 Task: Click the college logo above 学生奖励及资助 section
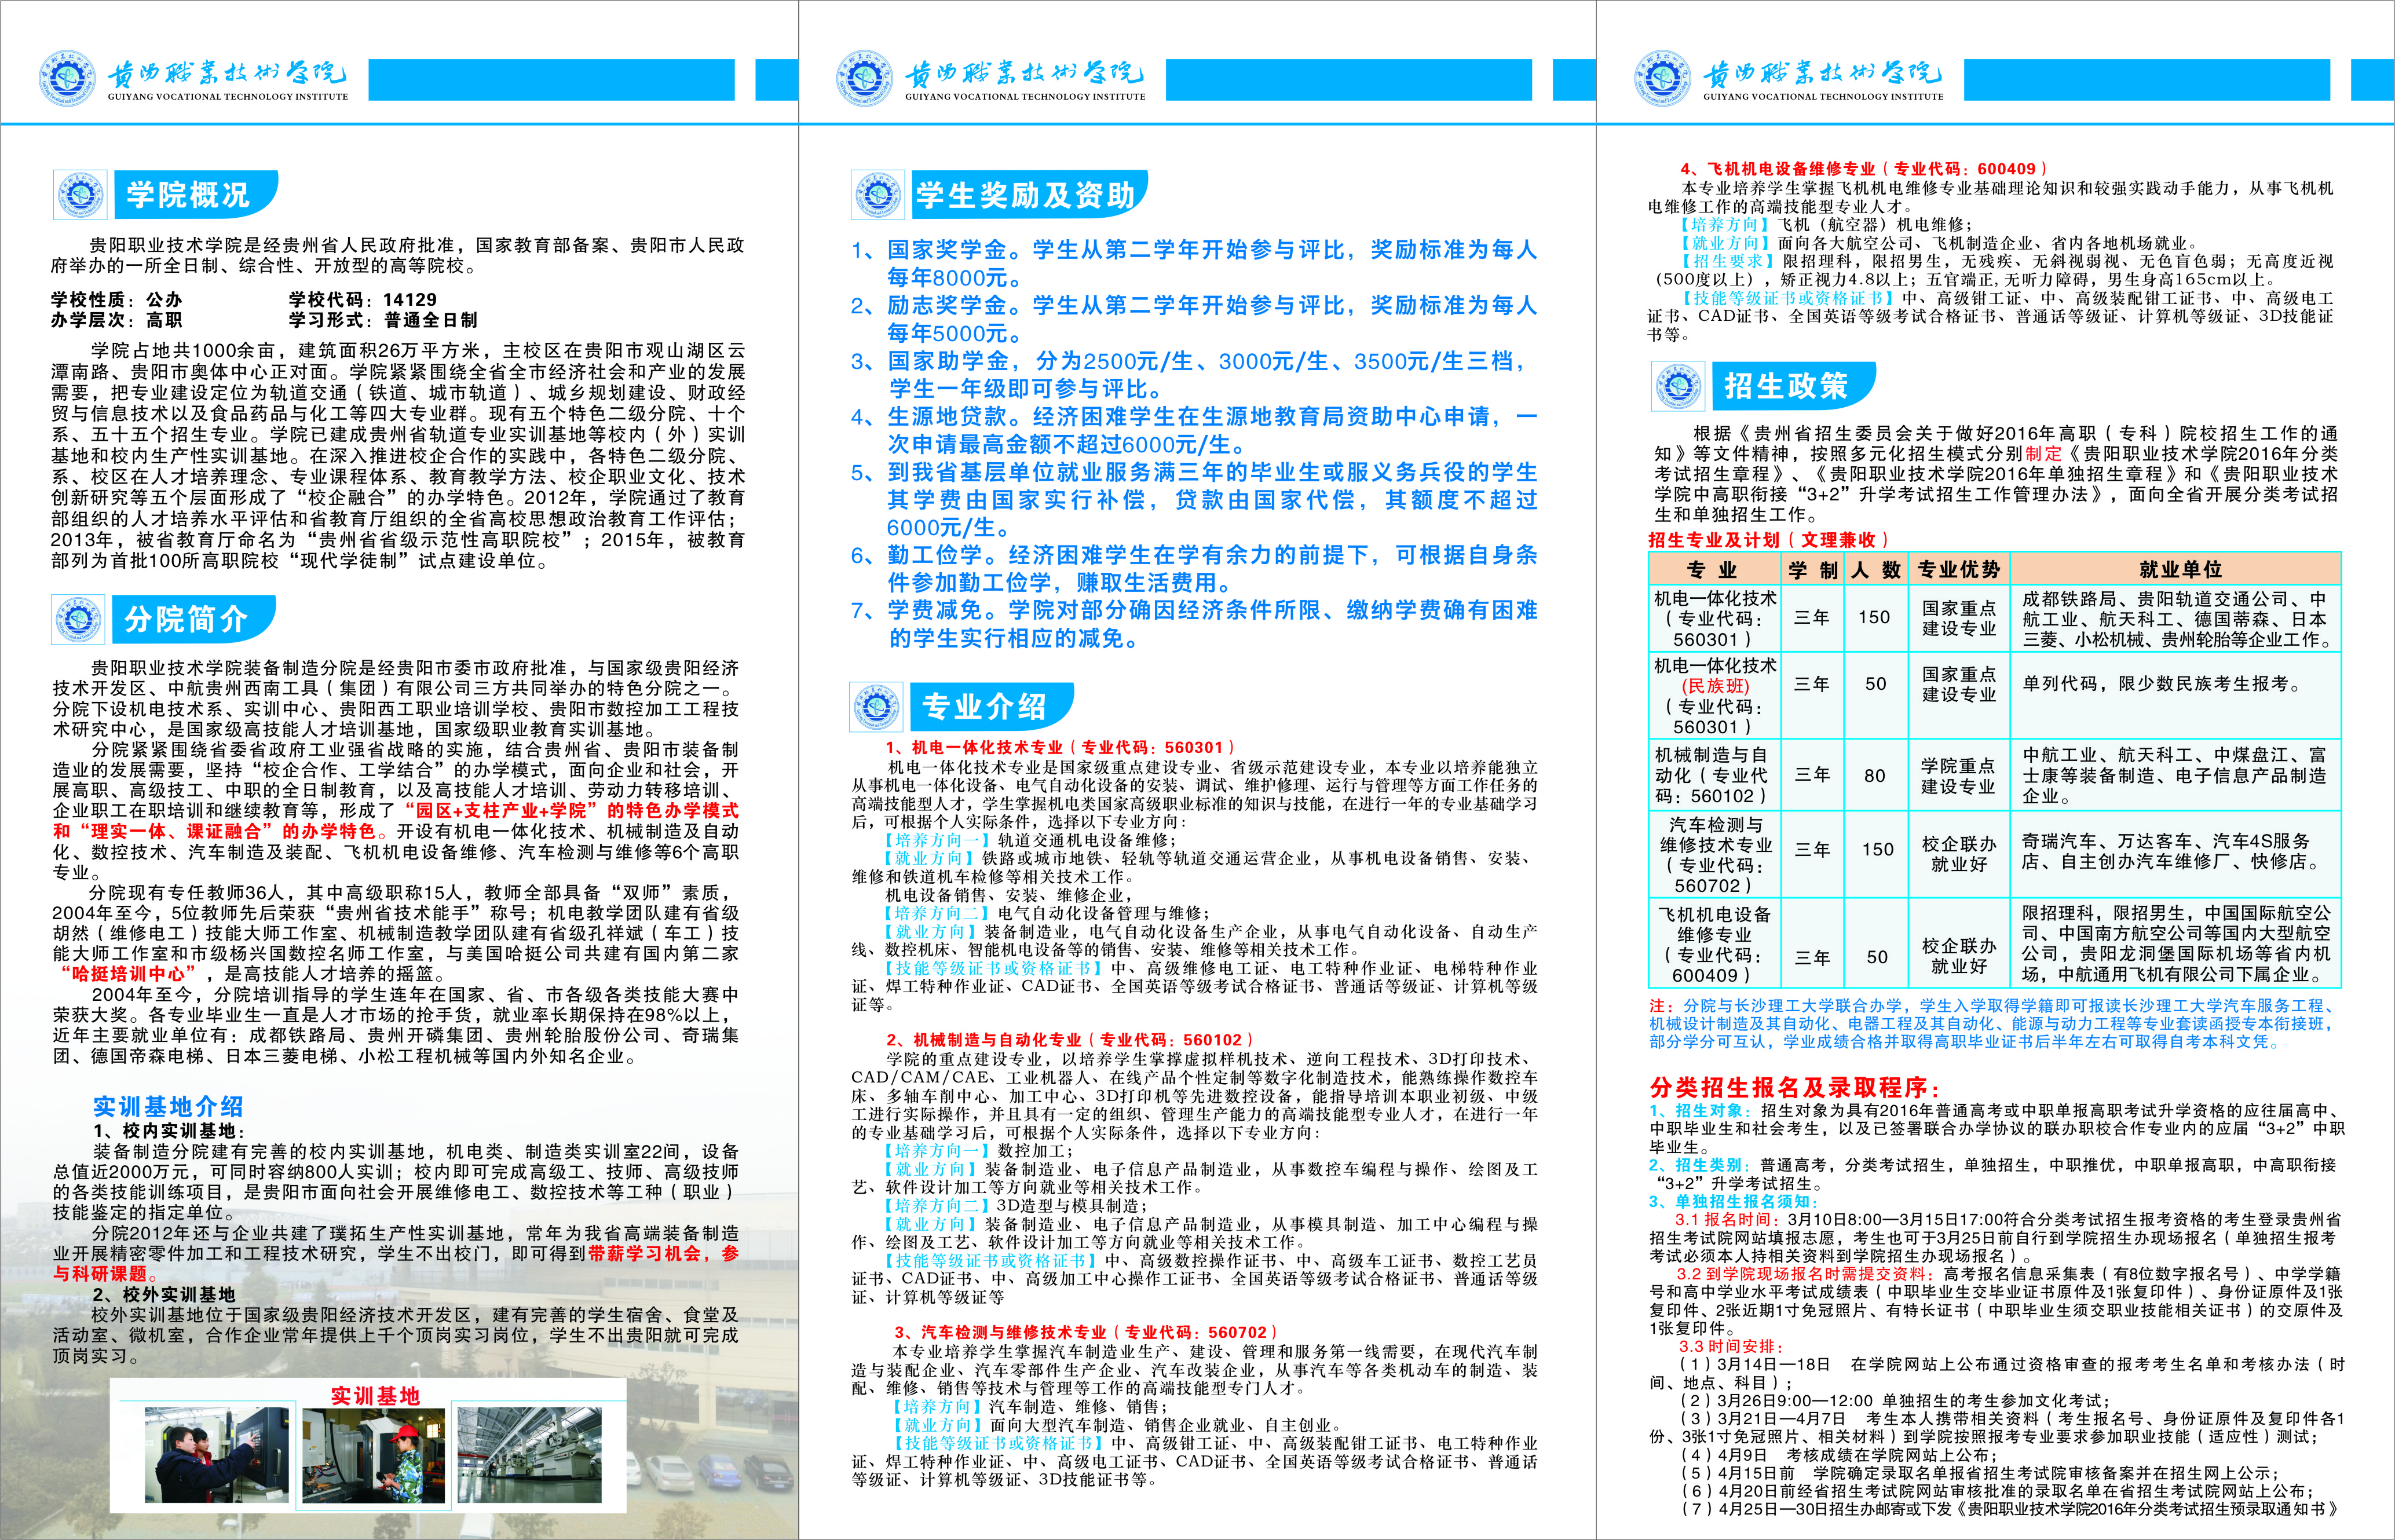coord(864,78)
